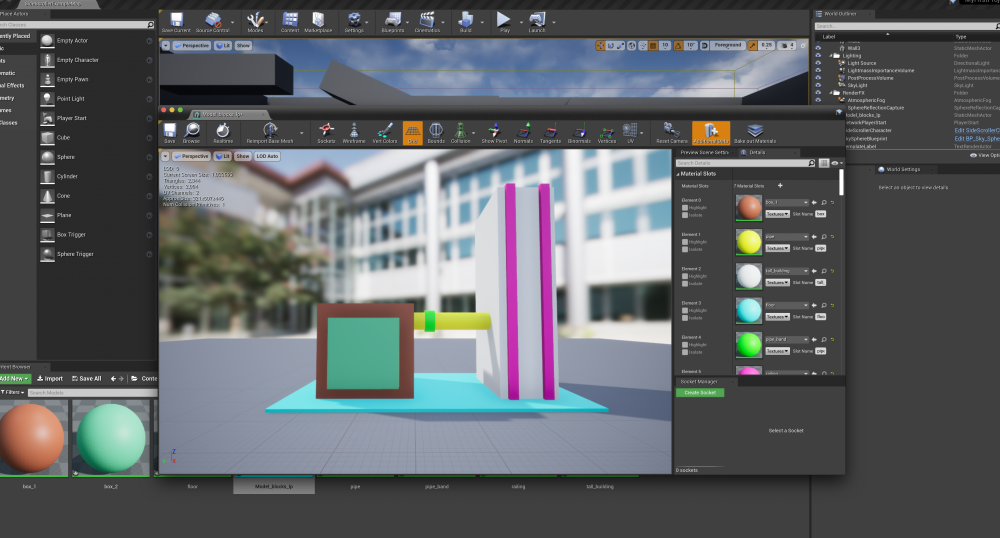
Task: Enable the Bounds display icon
Action: click(x=436, y=132)
